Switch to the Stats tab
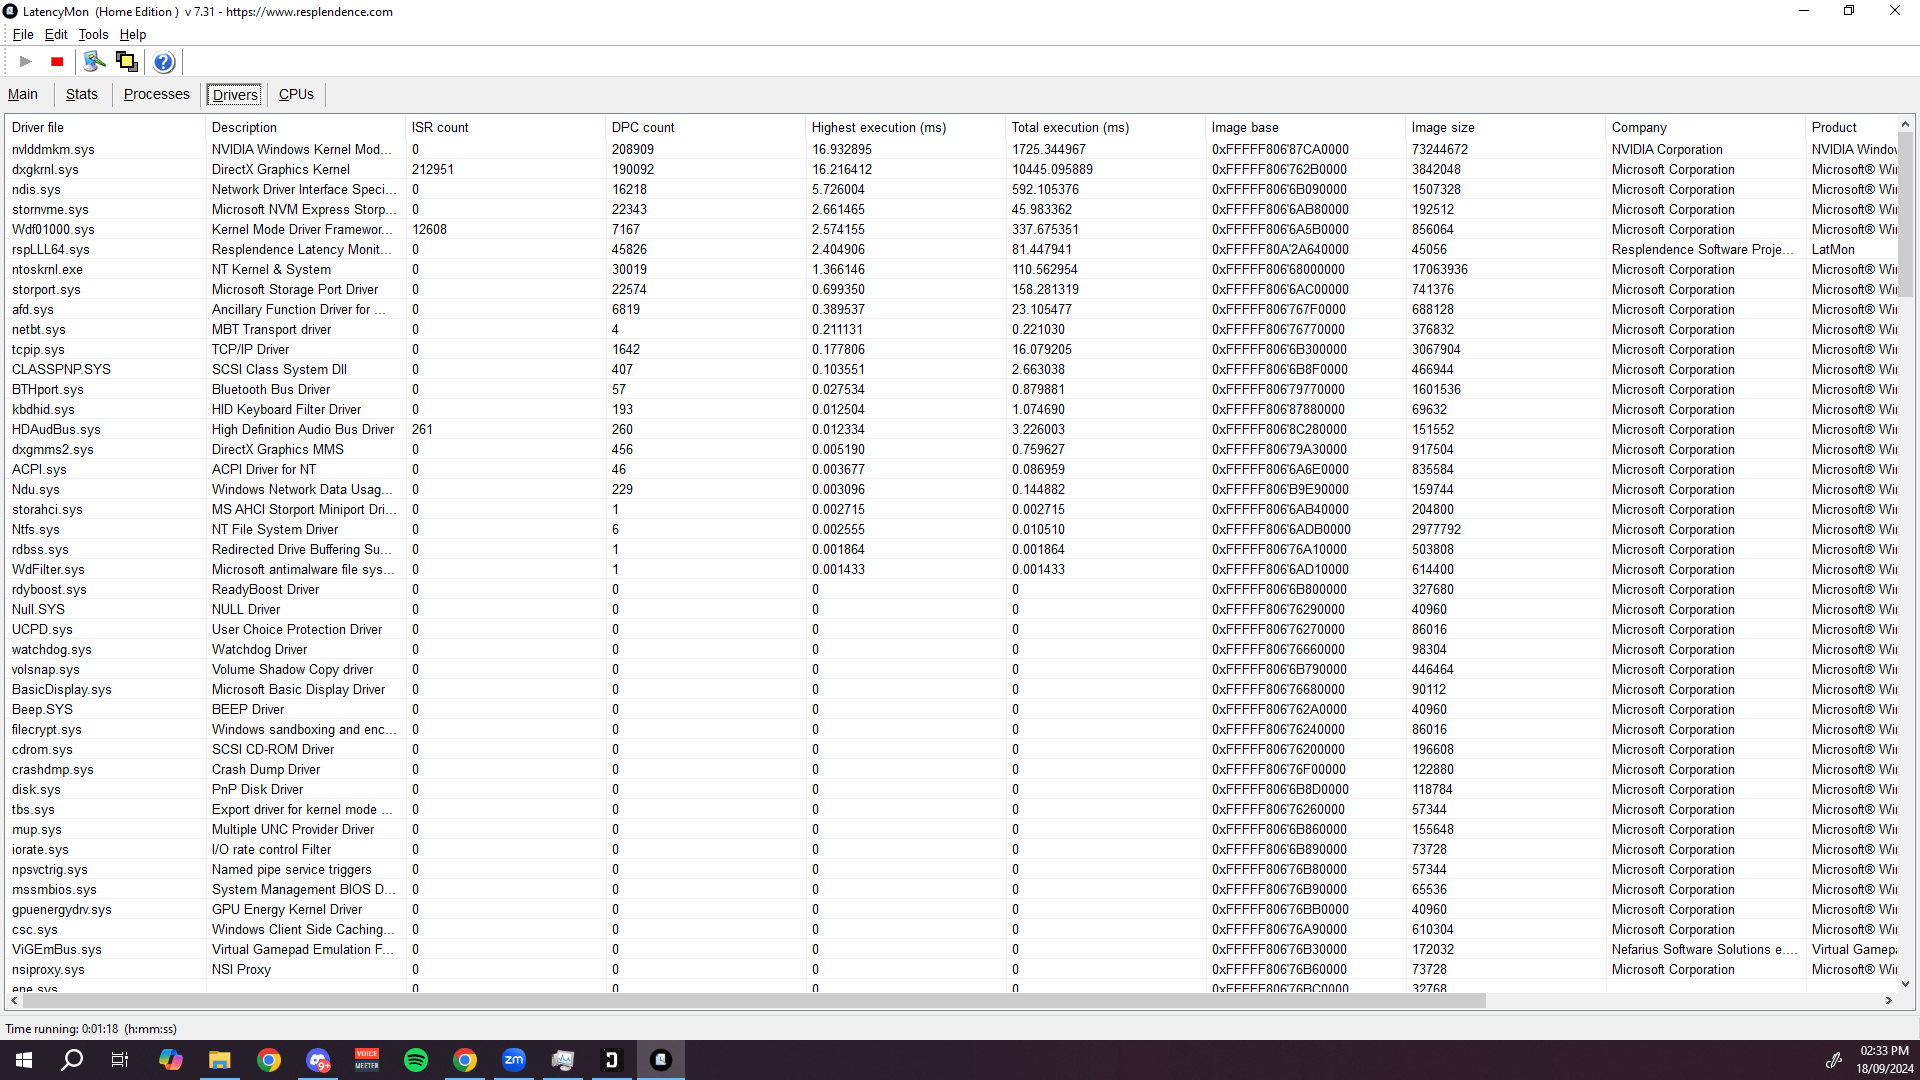 [x=82, y=94]
